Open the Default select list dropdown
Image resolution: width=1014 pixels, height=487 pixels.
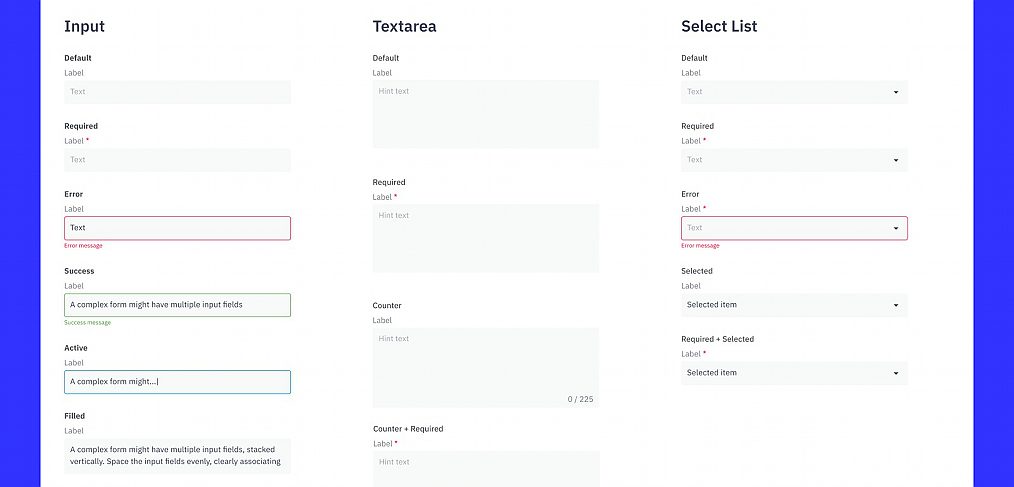tap(794, 92)
